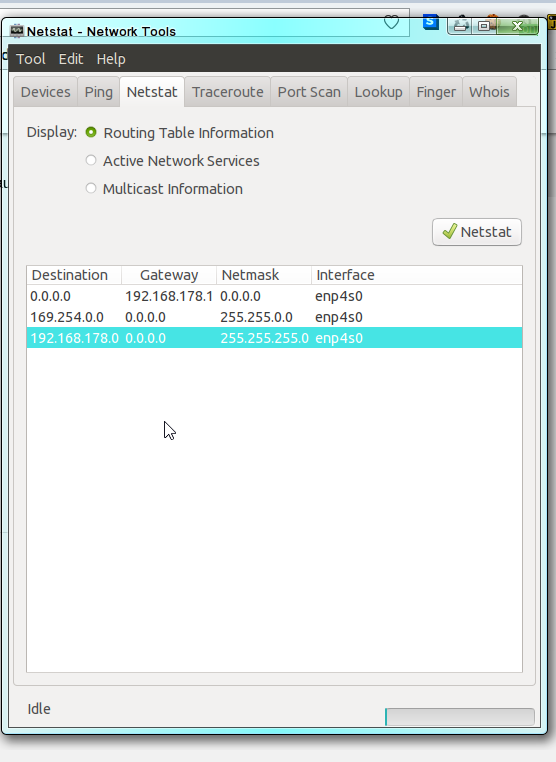
Task: Select Routing Table Information radio button
Action: (91, 132)
